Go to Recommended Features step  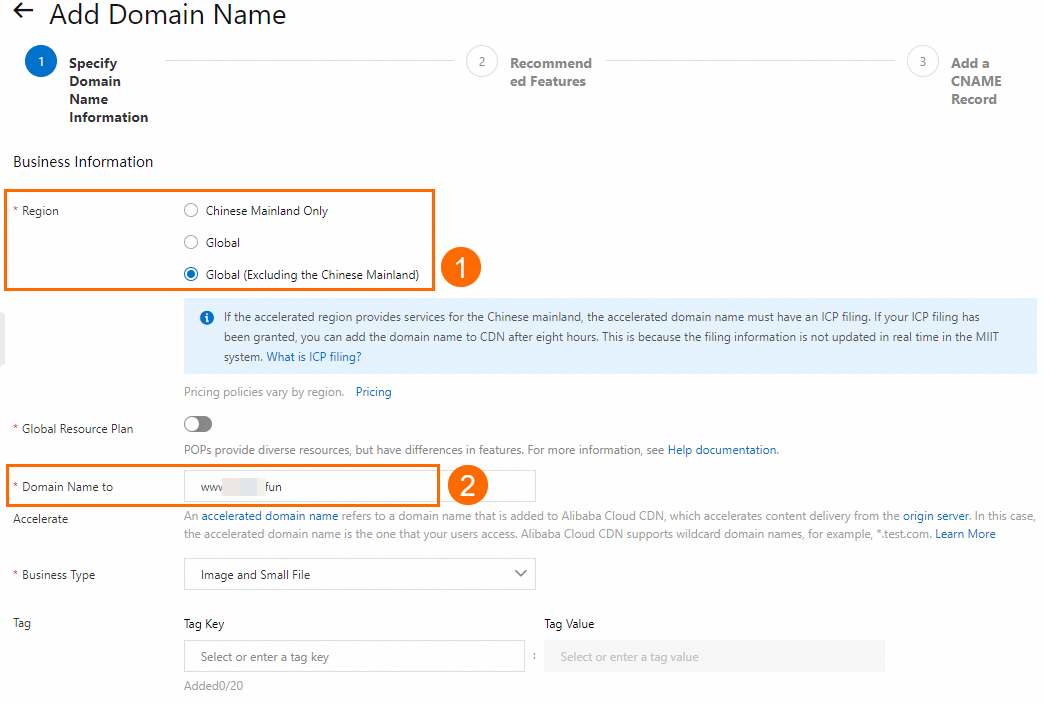(x=550, y=72)
